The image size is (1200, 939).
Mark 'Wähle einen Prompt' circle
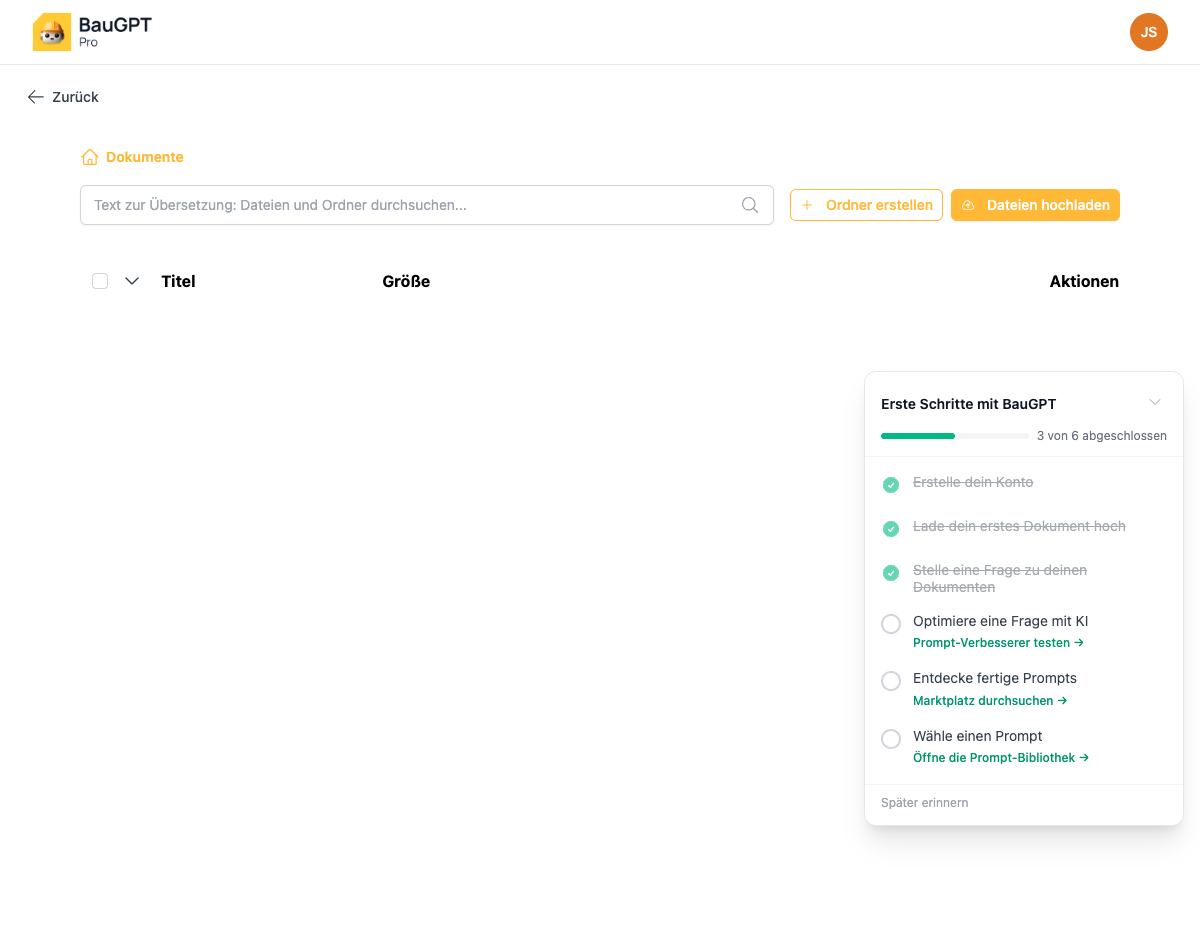[891, 739]
